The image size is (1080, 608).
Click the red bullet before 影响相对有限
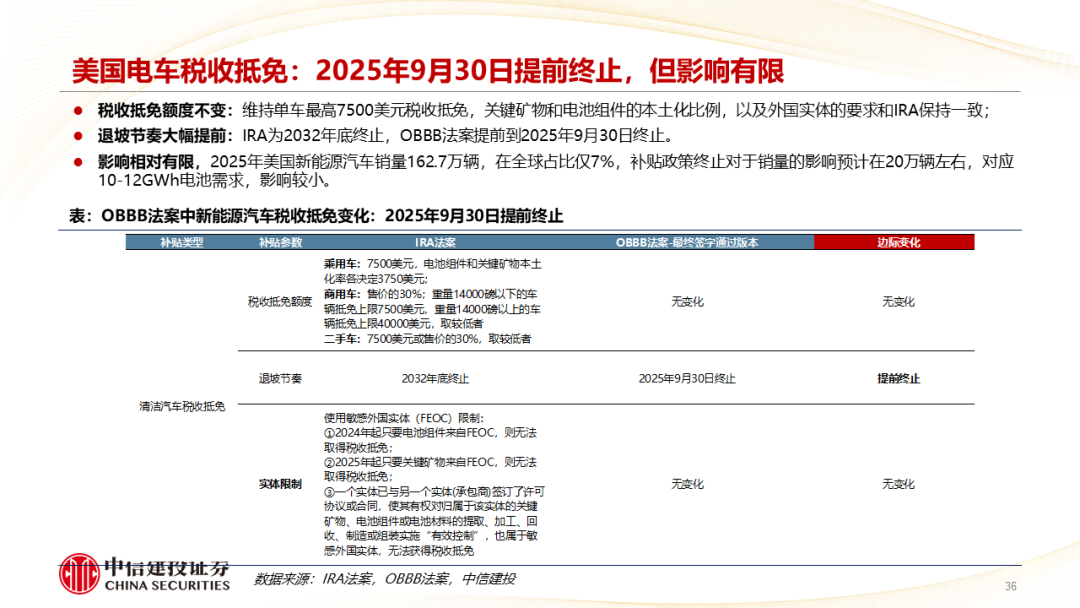(x=77, y=161)
